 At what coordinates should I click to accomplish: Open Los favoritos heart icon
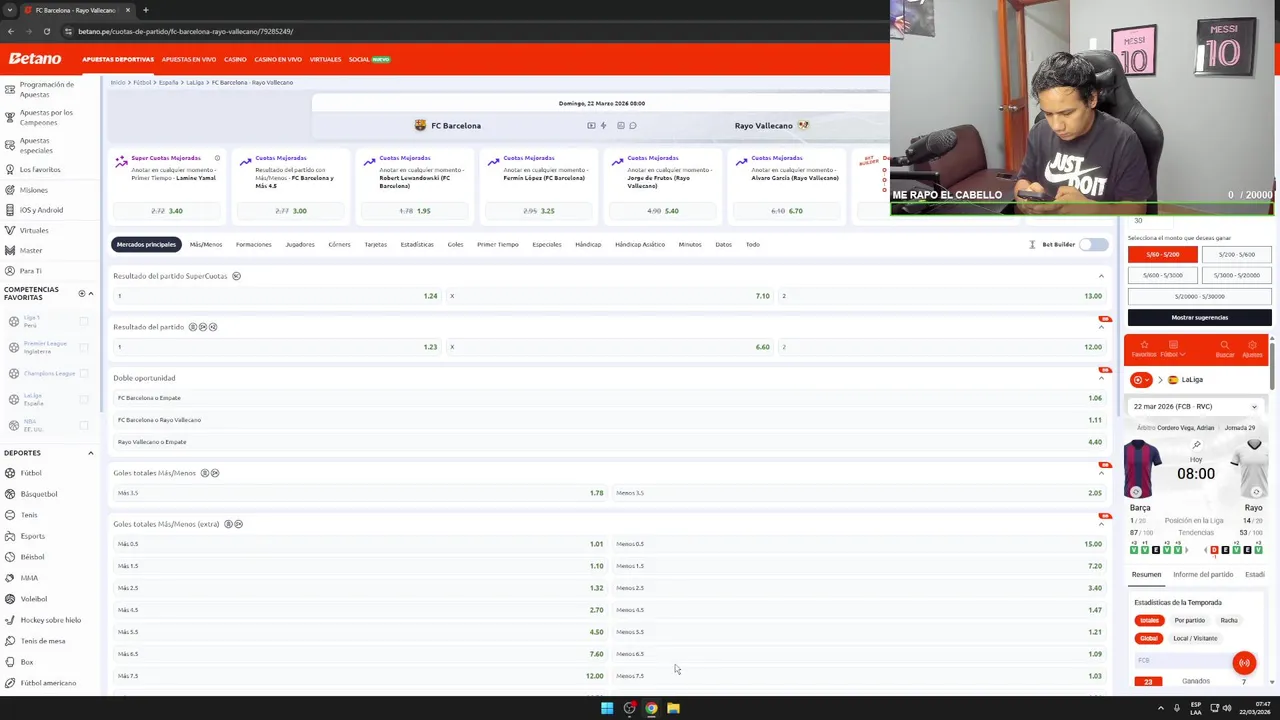pyautogui.click(x=10, y=169)
